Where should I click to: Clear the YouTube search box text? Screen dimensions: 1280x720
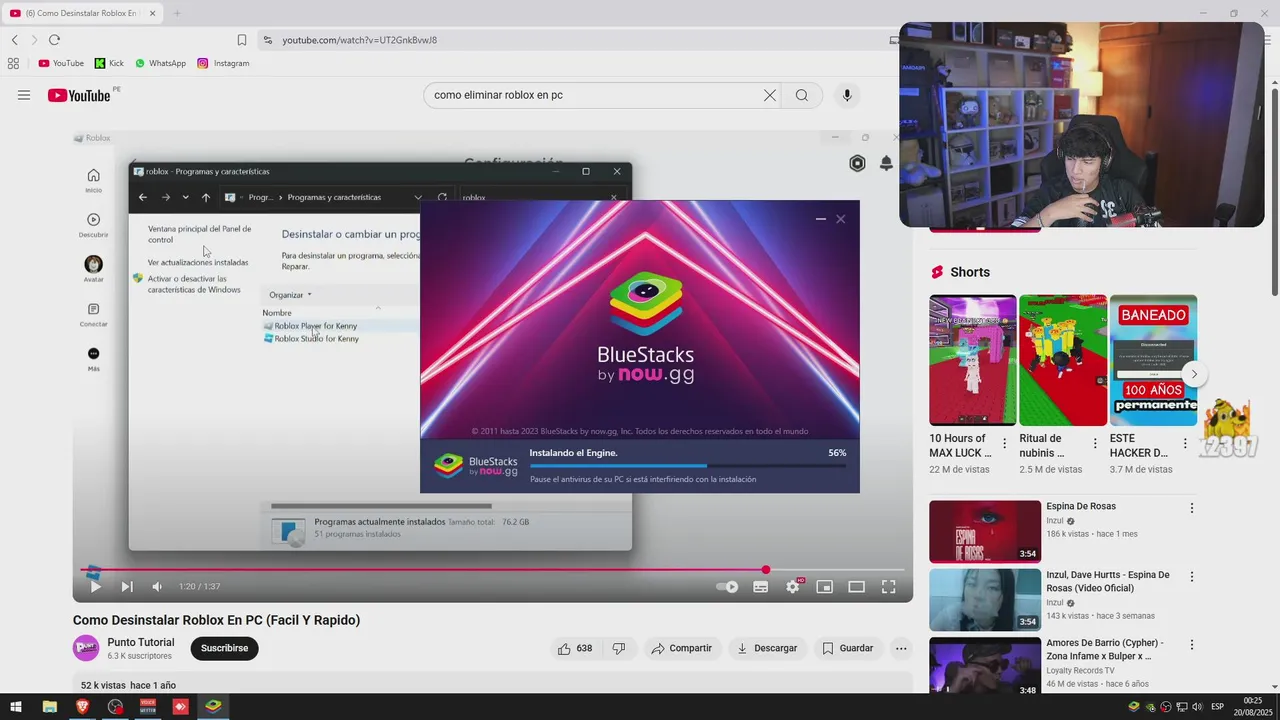pyautogui.click(x=770, y=95)
